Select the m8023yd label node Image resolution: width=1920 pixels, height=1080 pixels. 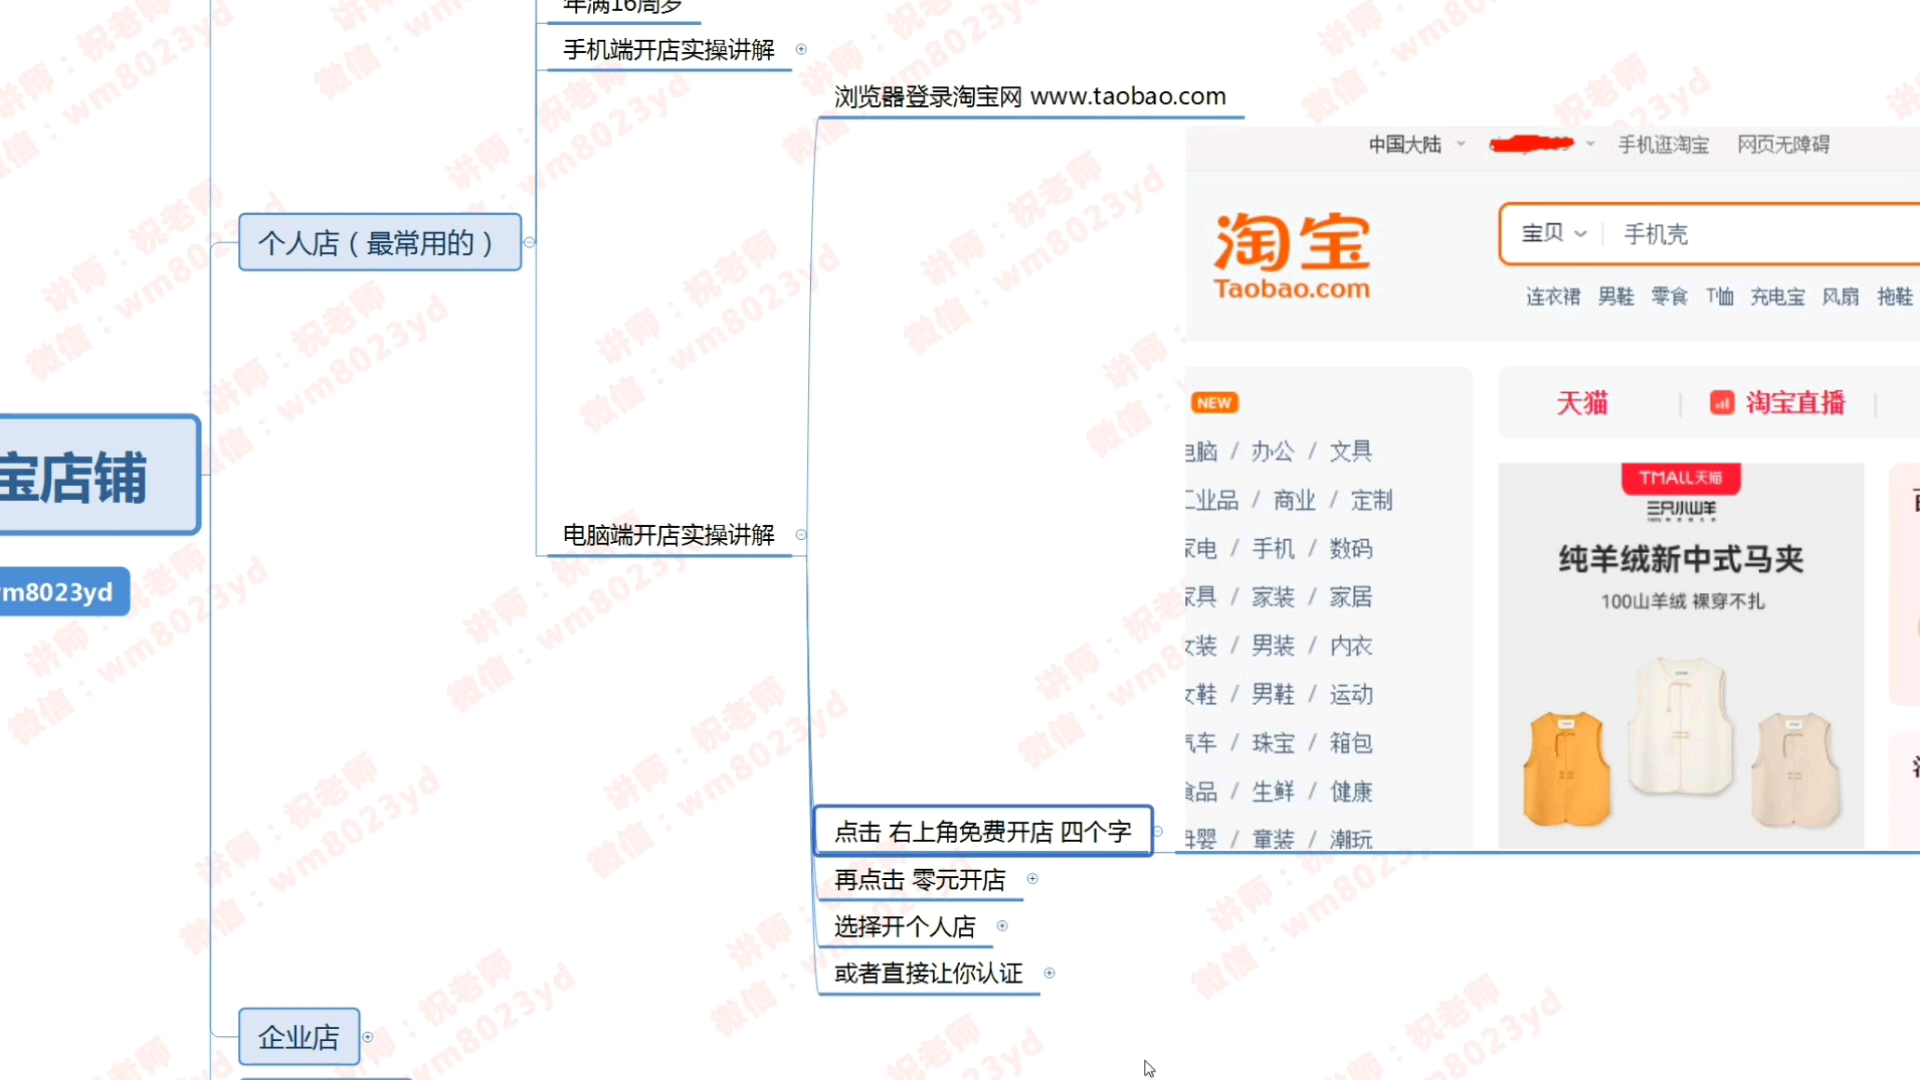point(64,592)
